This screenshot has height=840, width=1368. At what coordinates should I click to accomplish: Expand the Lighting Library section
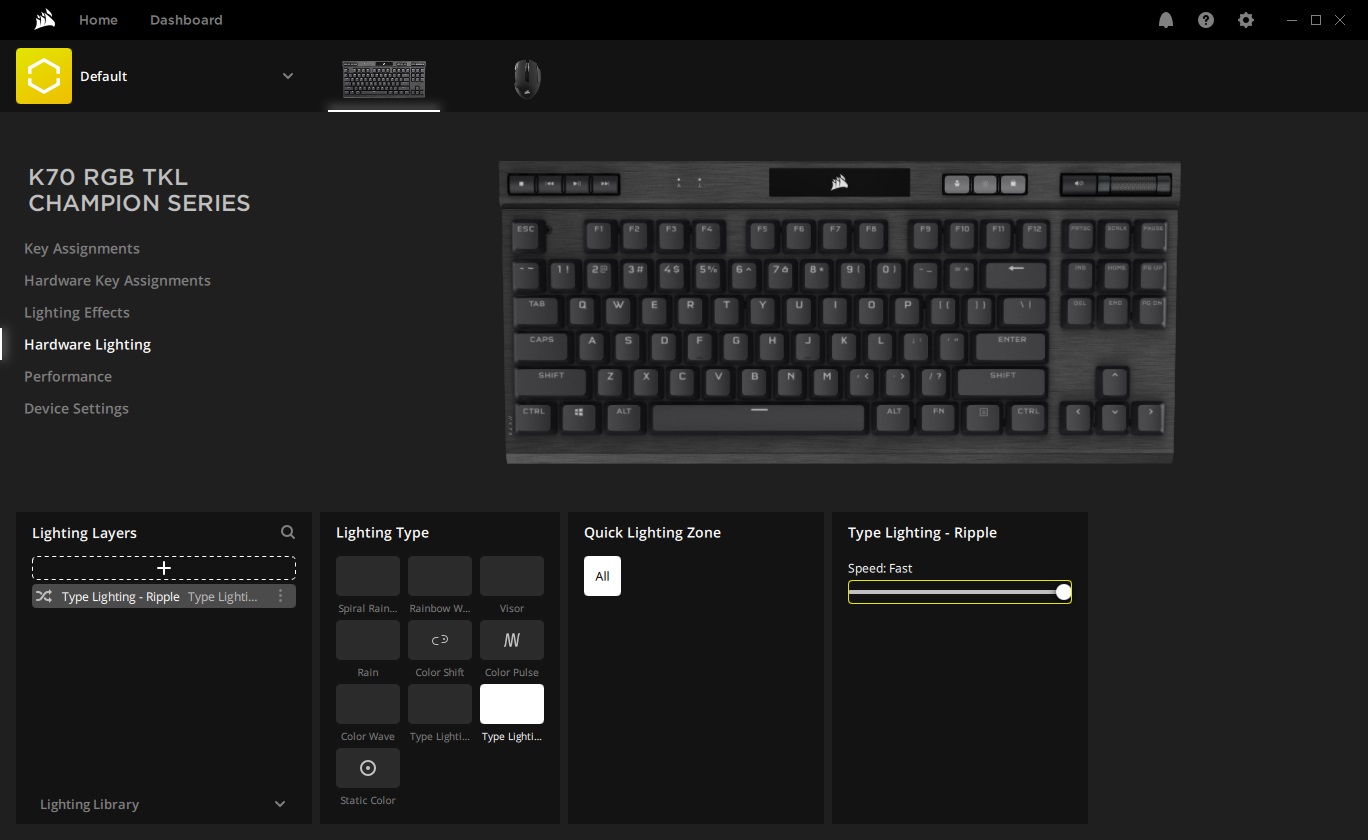[164, 804]
